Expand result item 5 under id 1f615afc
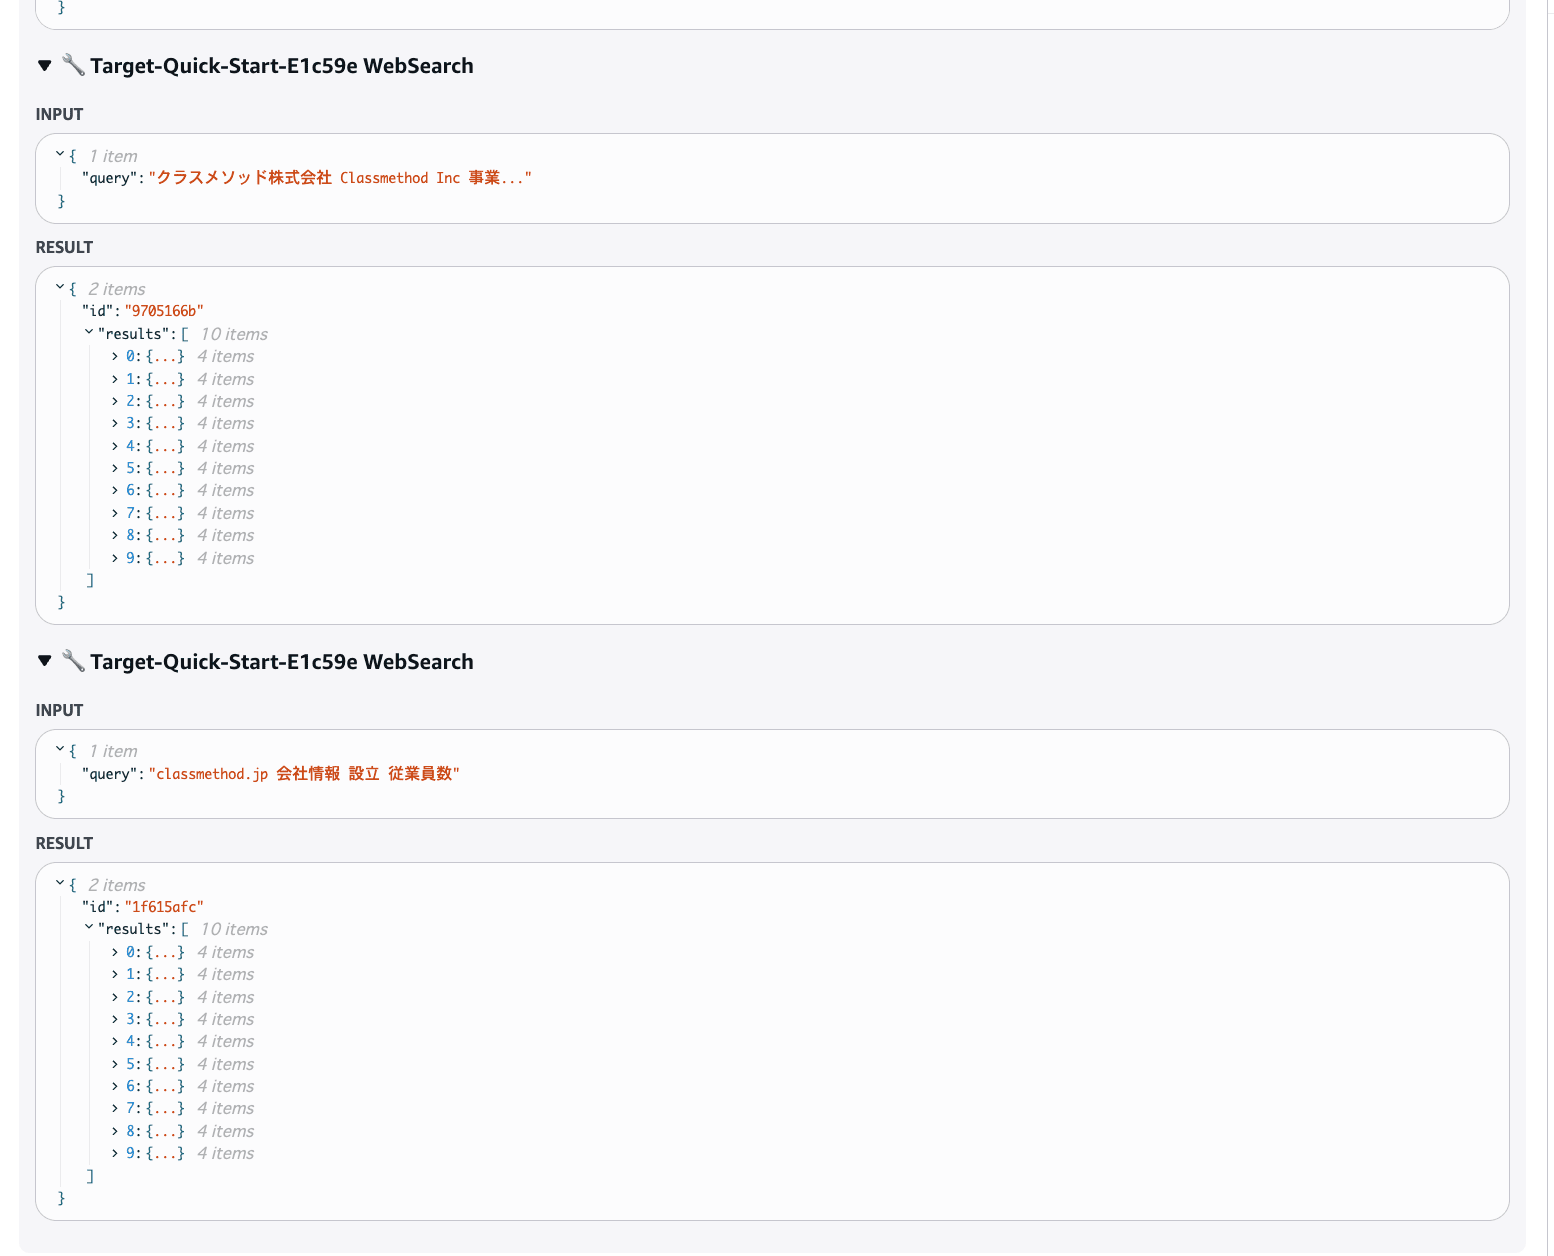The width and height of the screenshot is (1554, 1256). pos(115,1064)
